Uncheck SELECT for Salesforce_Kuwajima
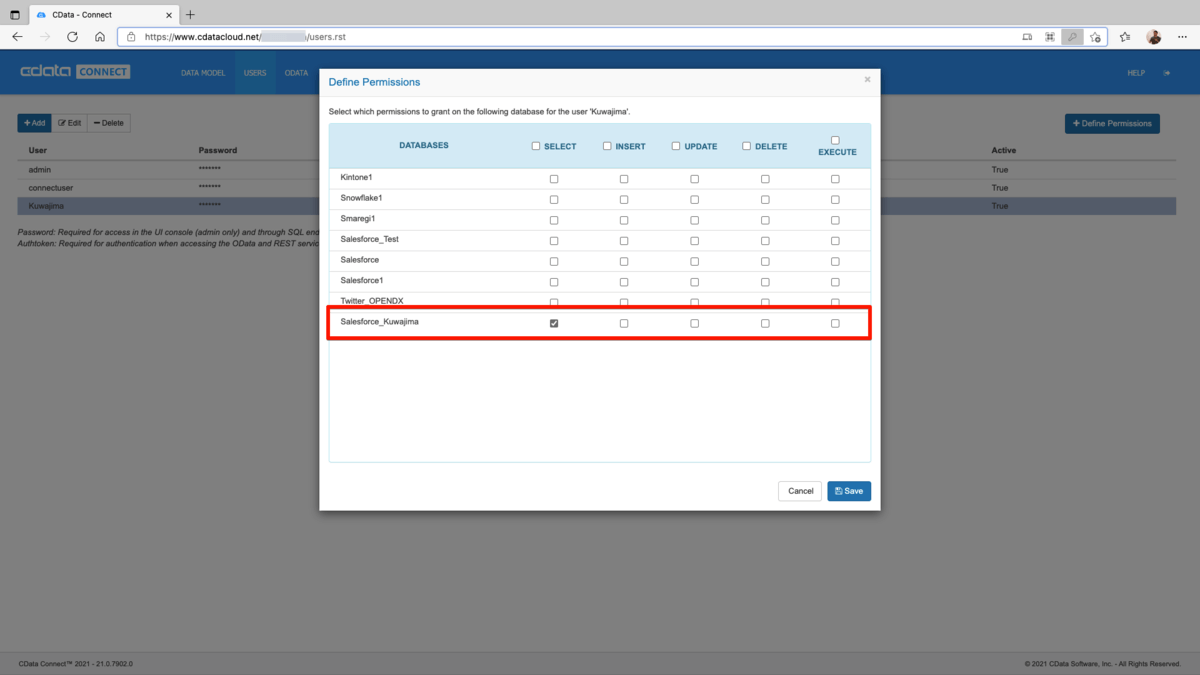This screenshot has height=675, width=1200. tap(554, 323)
